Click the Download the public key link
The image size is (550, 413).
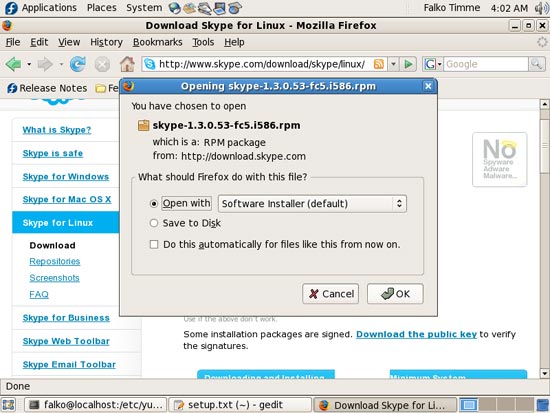tap(416, 334)
